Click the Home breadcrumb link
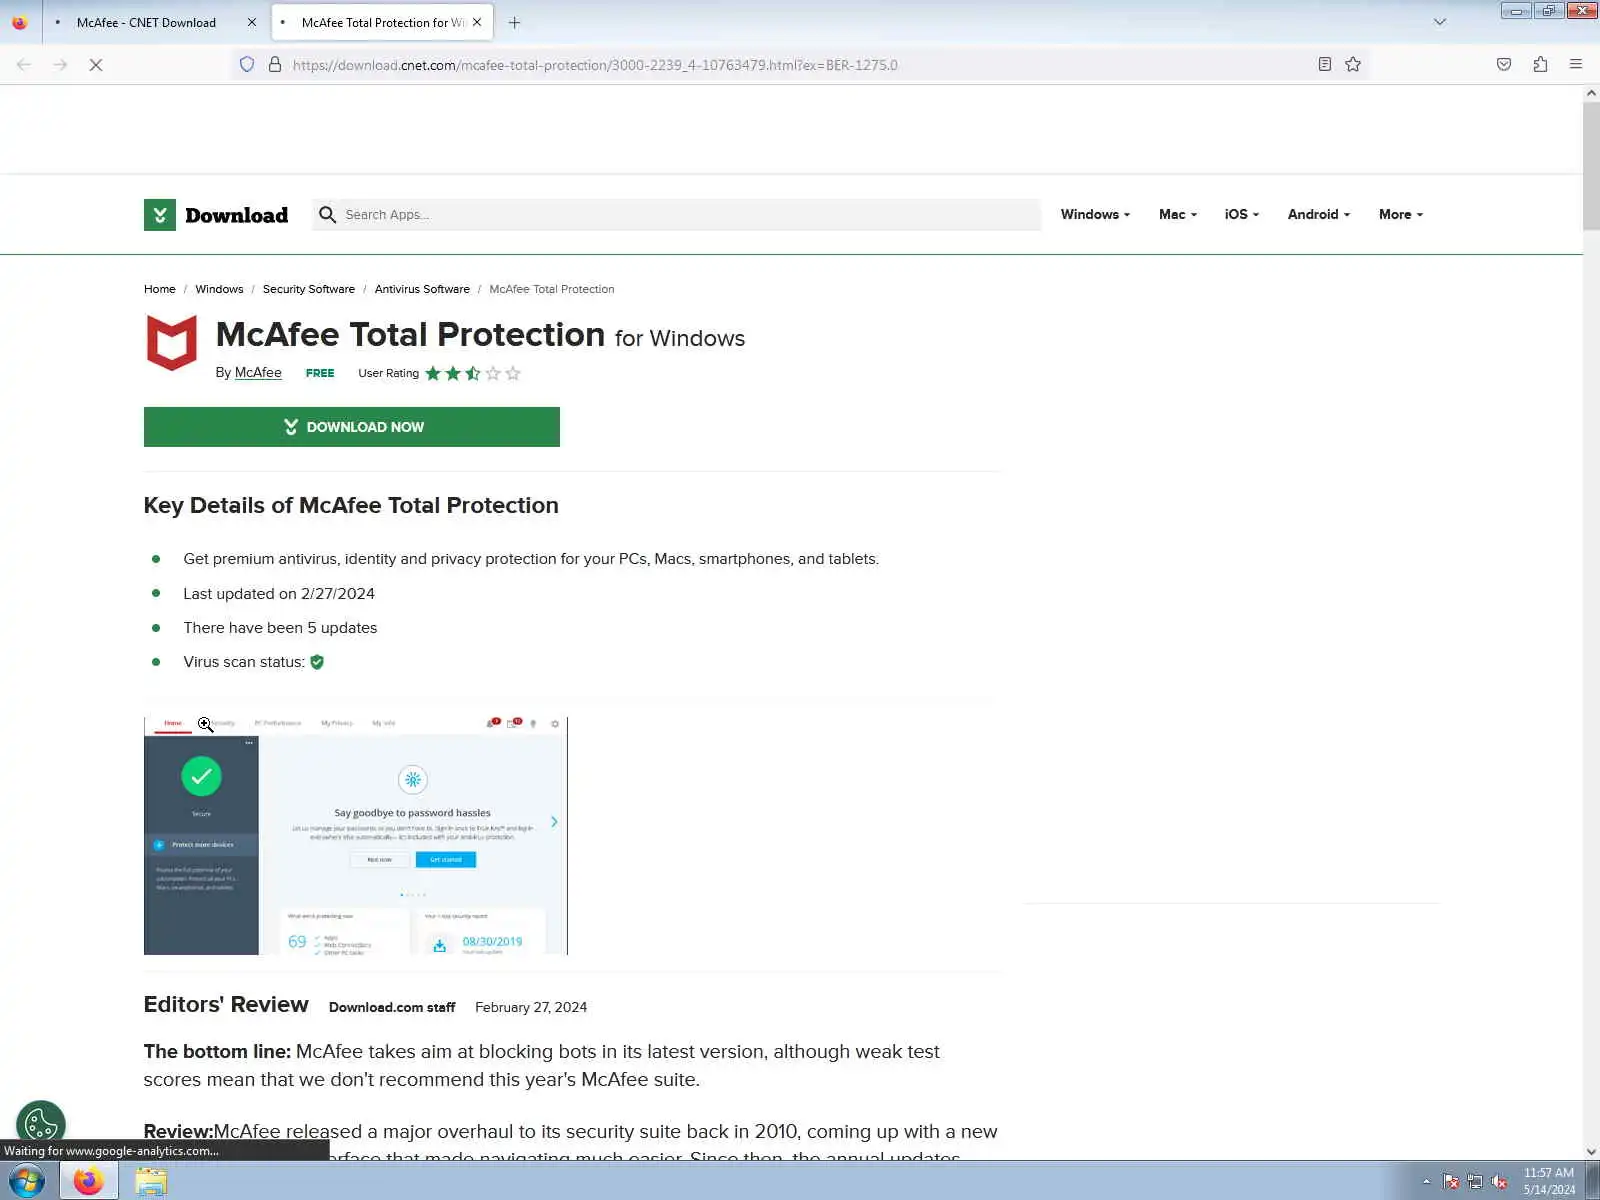 [x=159, y=289]
